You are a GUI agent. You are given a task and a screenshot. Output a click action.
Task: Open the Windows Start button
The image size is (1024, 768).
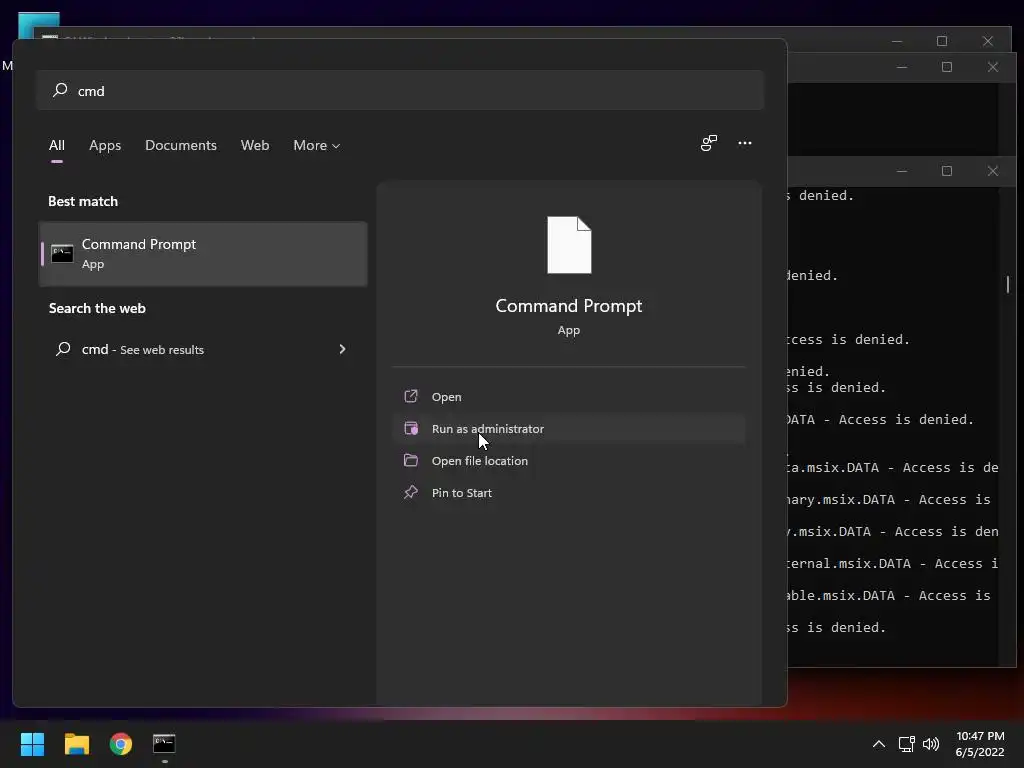click(32, 744)
